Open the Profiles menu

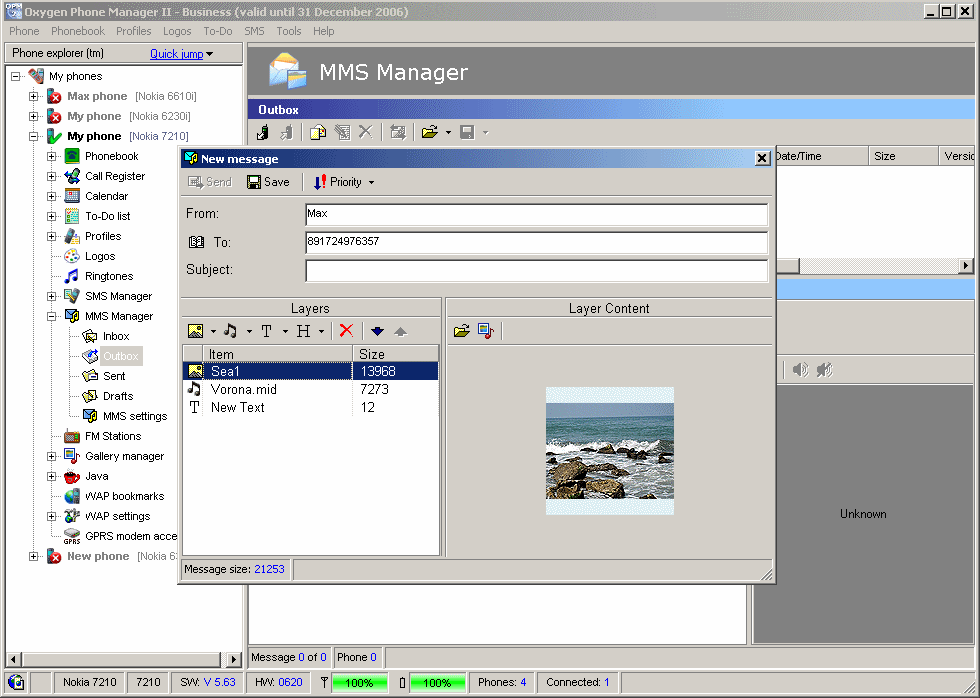(134, 31)
